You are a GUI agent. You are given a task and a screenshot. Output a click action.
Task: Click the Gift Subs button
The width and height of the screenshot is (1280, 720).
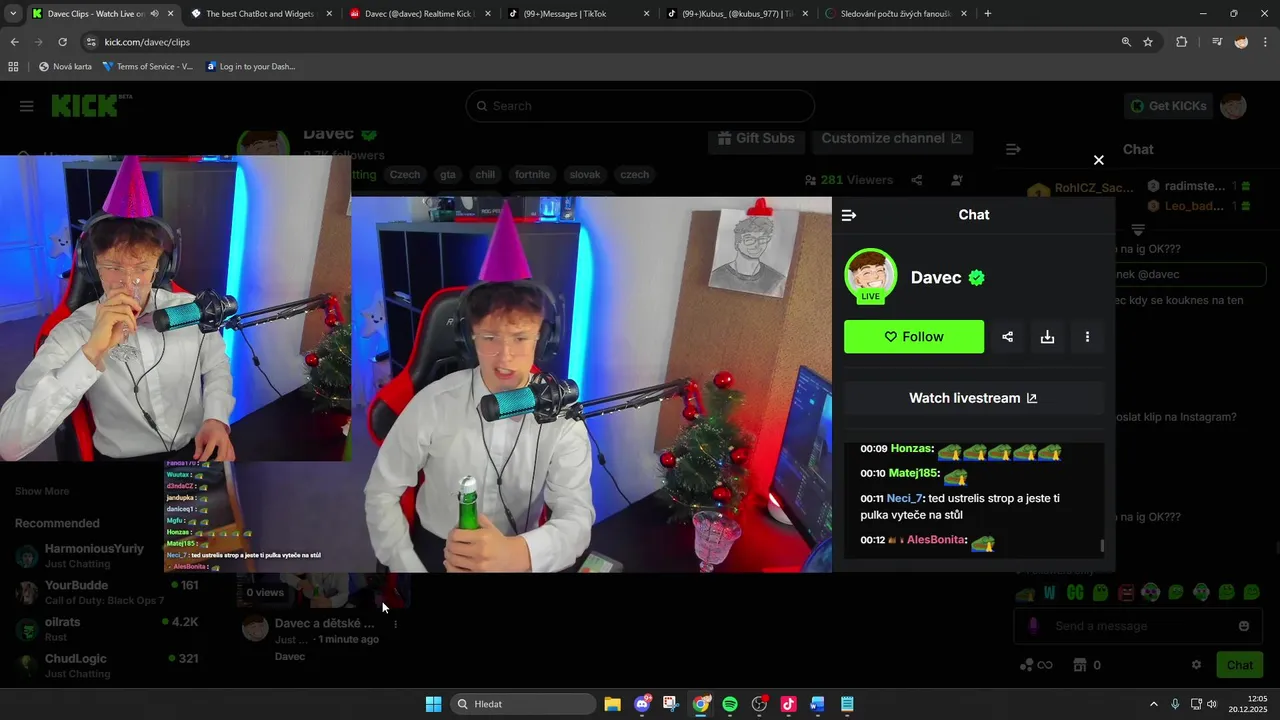click(x=757, y=138)
